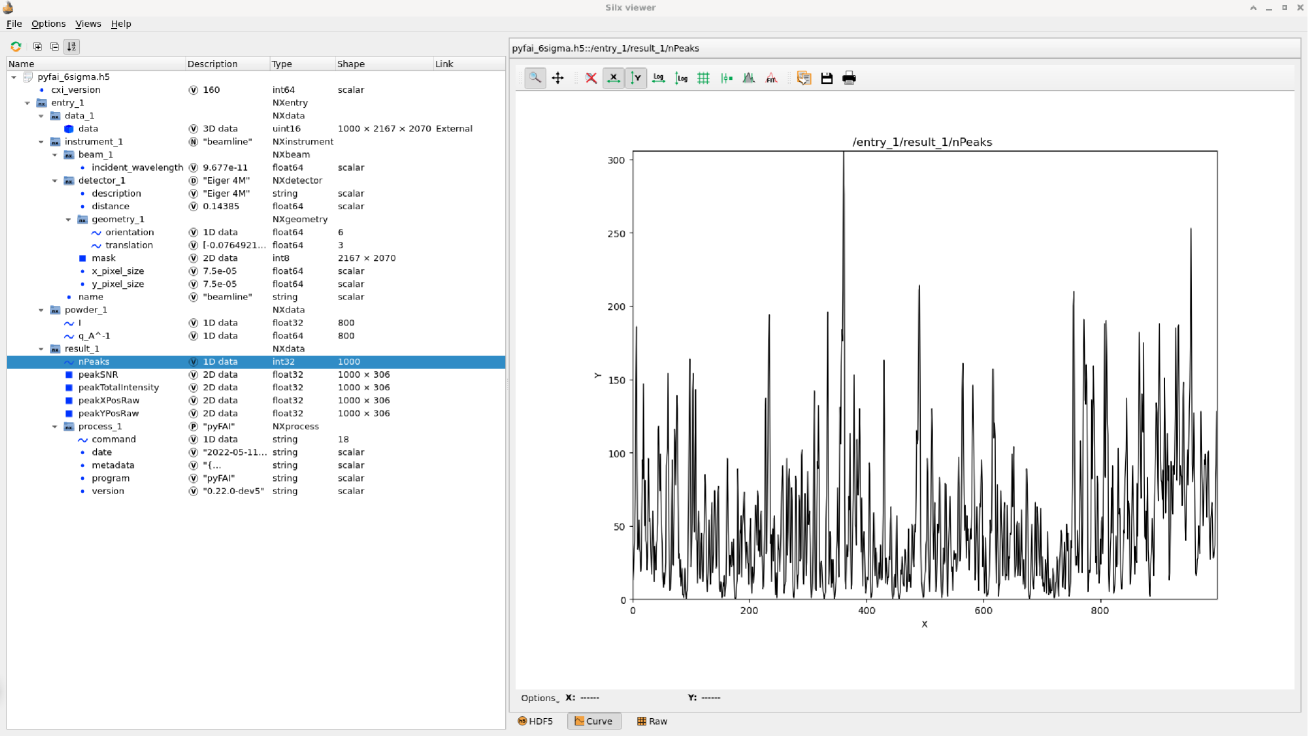1308x736 pixels.
Task: Collapse the process_1 tree node
Action: tap(55, 427)
